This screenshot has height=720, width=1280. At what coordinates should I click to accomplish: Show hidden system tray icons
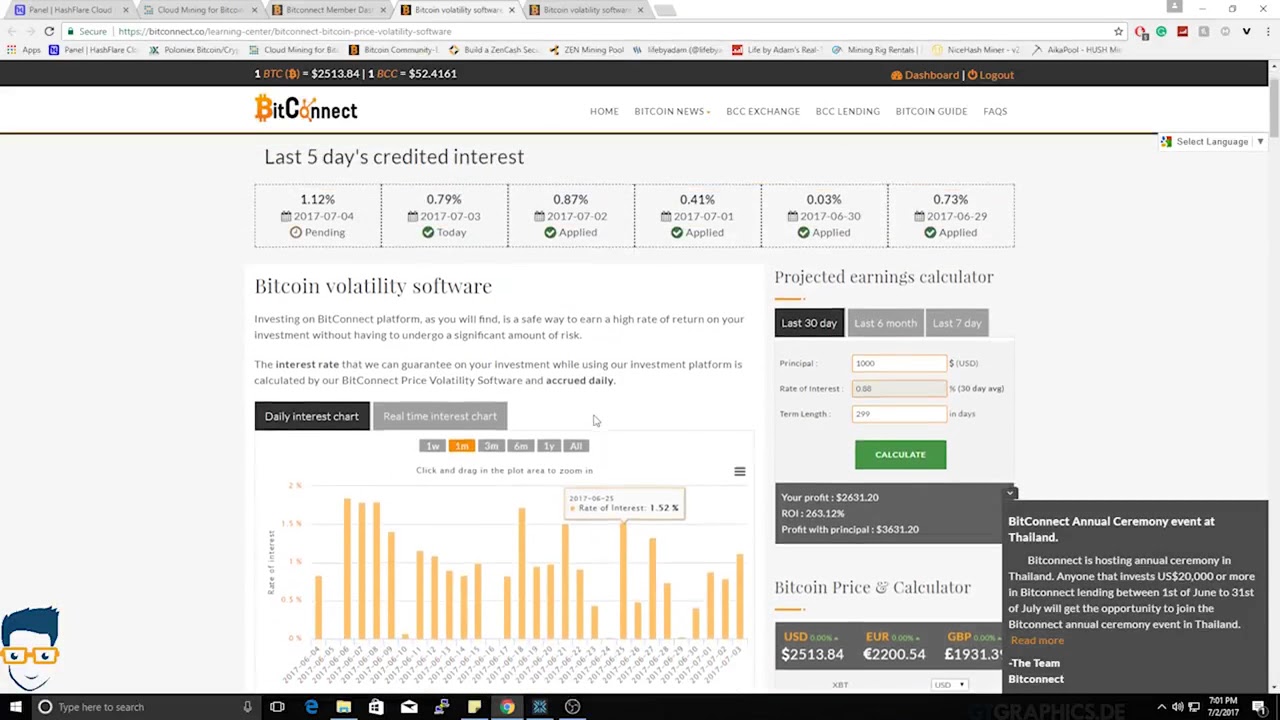click(1162, 707)
